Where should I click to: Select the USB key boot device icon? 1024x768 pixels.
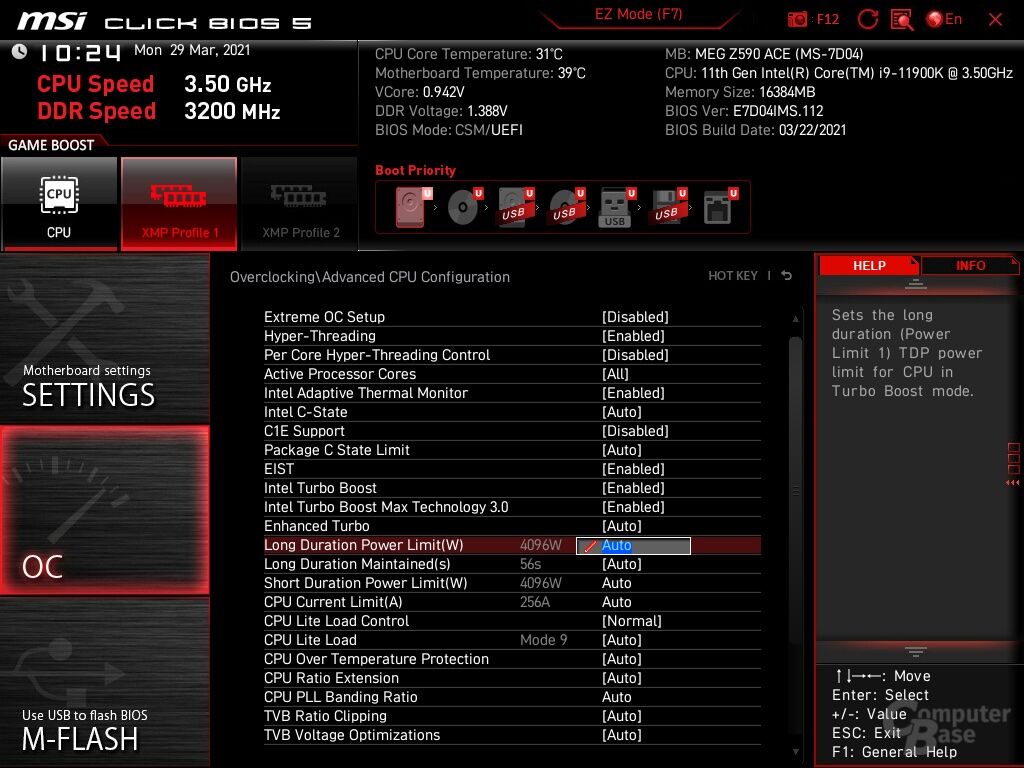click(x=616, y=207)
